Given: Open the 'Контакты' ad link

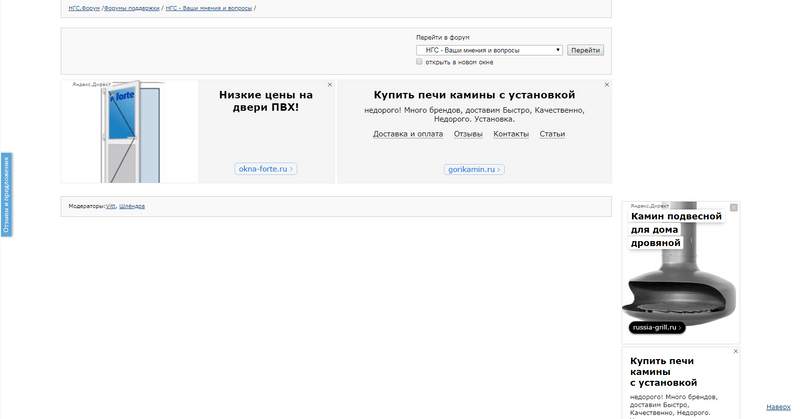Looking at the screenshot, I should click(511, 134).
